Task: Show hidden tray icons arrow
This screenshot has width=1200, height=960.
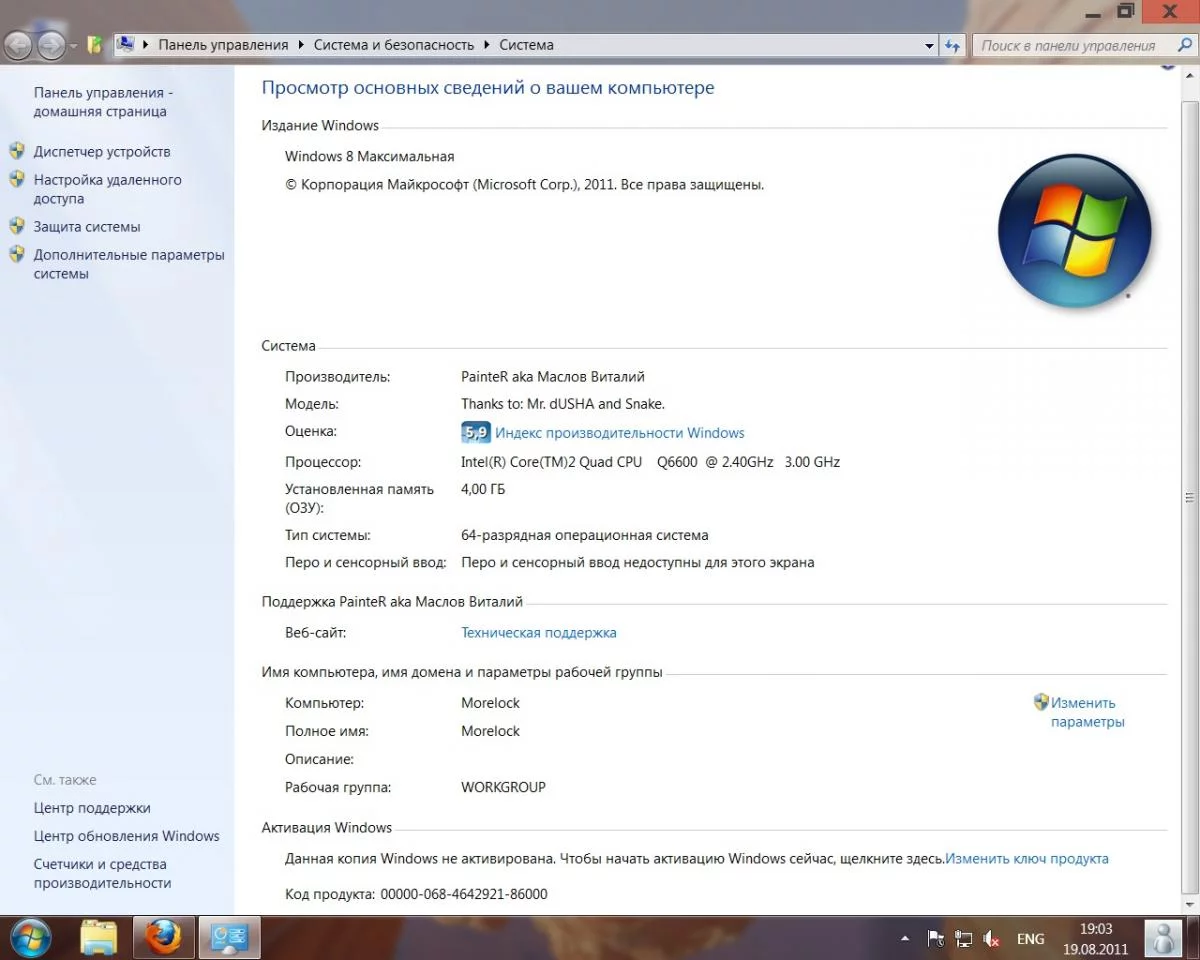Action: 906,939
